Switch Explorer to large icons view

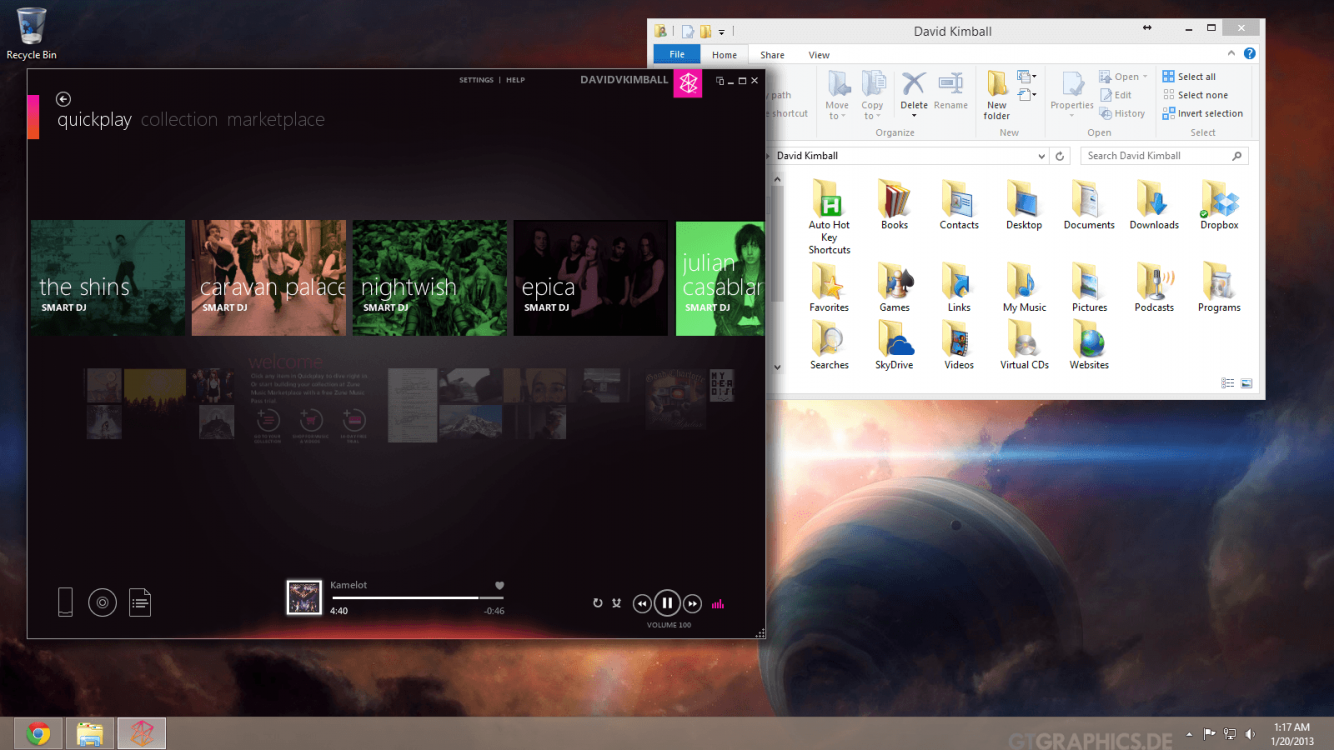tap(1246, 383)
